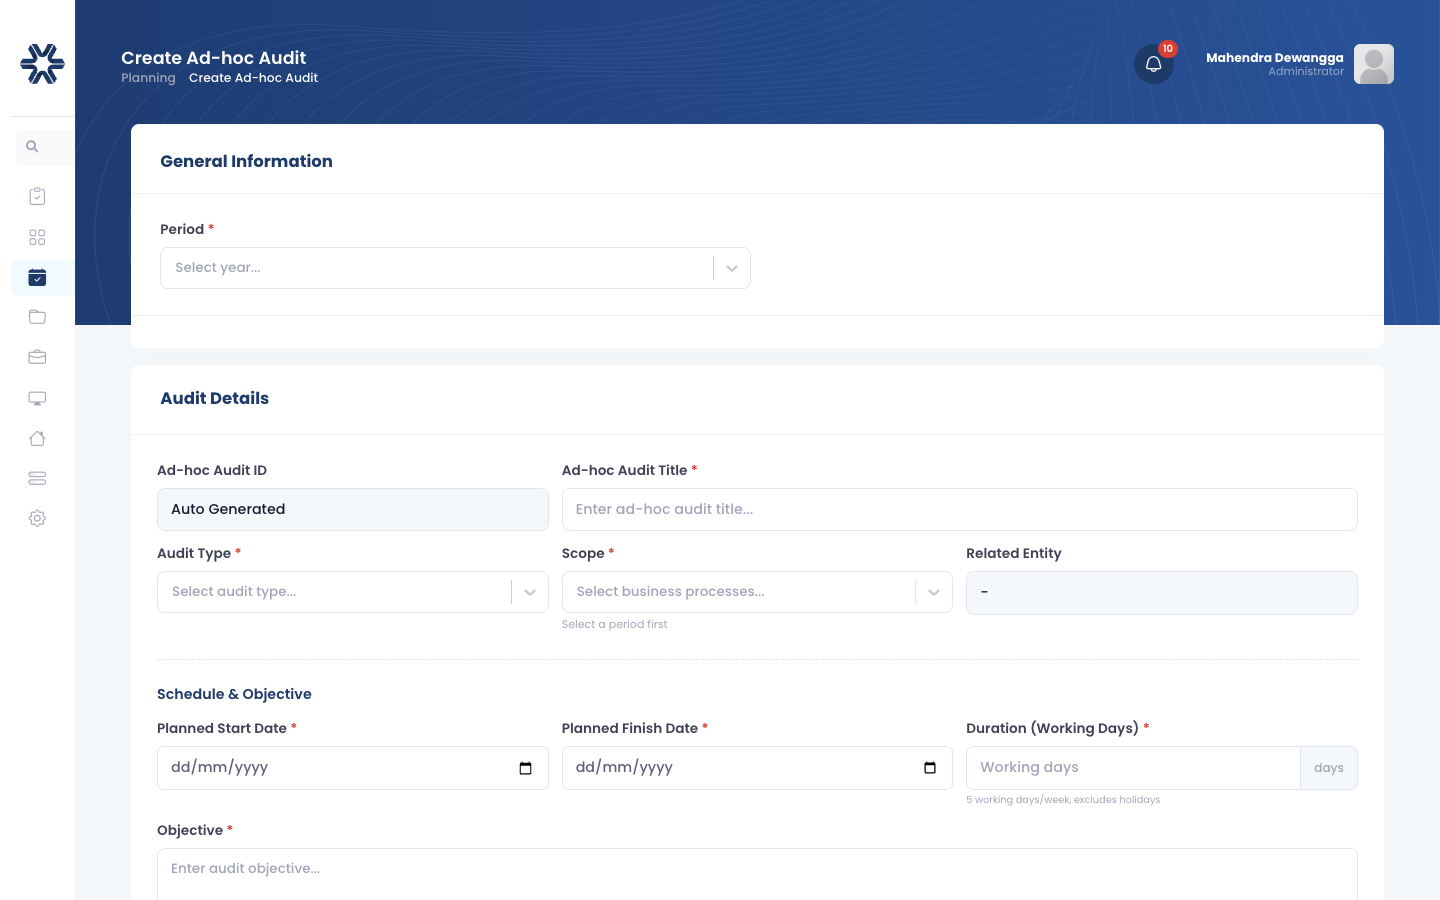Open the Period year dropdown
The image size is (1440, 900).
455,268
